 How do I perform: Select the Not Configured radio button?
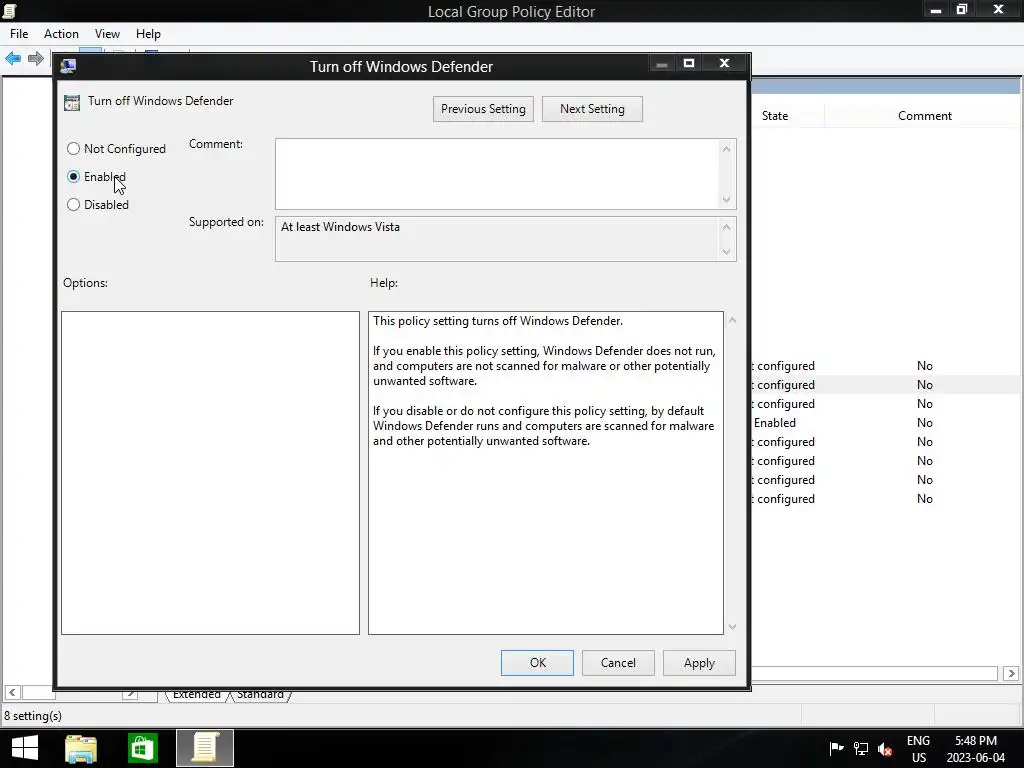[74, 149]
